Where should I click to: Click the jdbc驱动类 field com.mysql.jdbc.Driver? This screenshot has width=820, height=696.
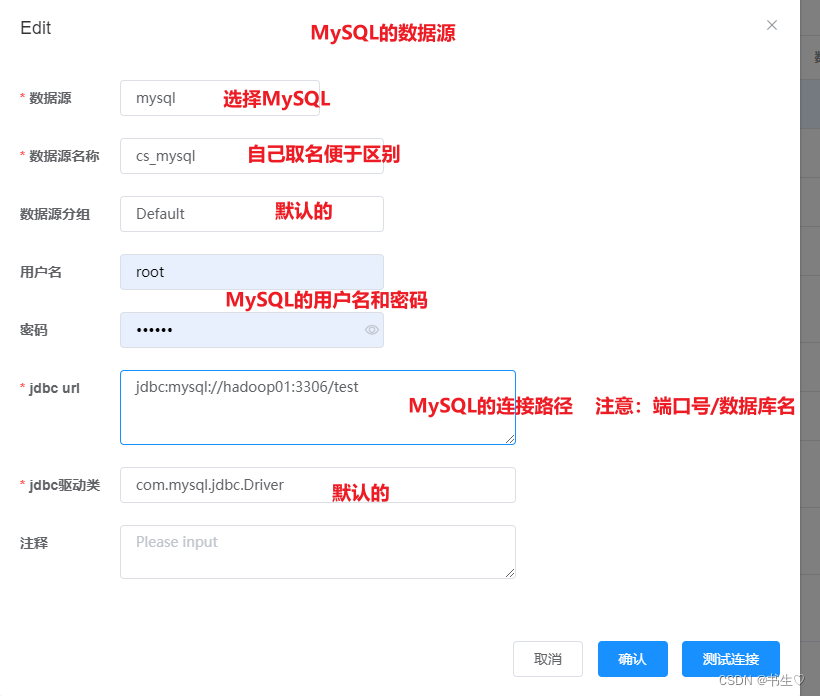(x=318, y=485)
